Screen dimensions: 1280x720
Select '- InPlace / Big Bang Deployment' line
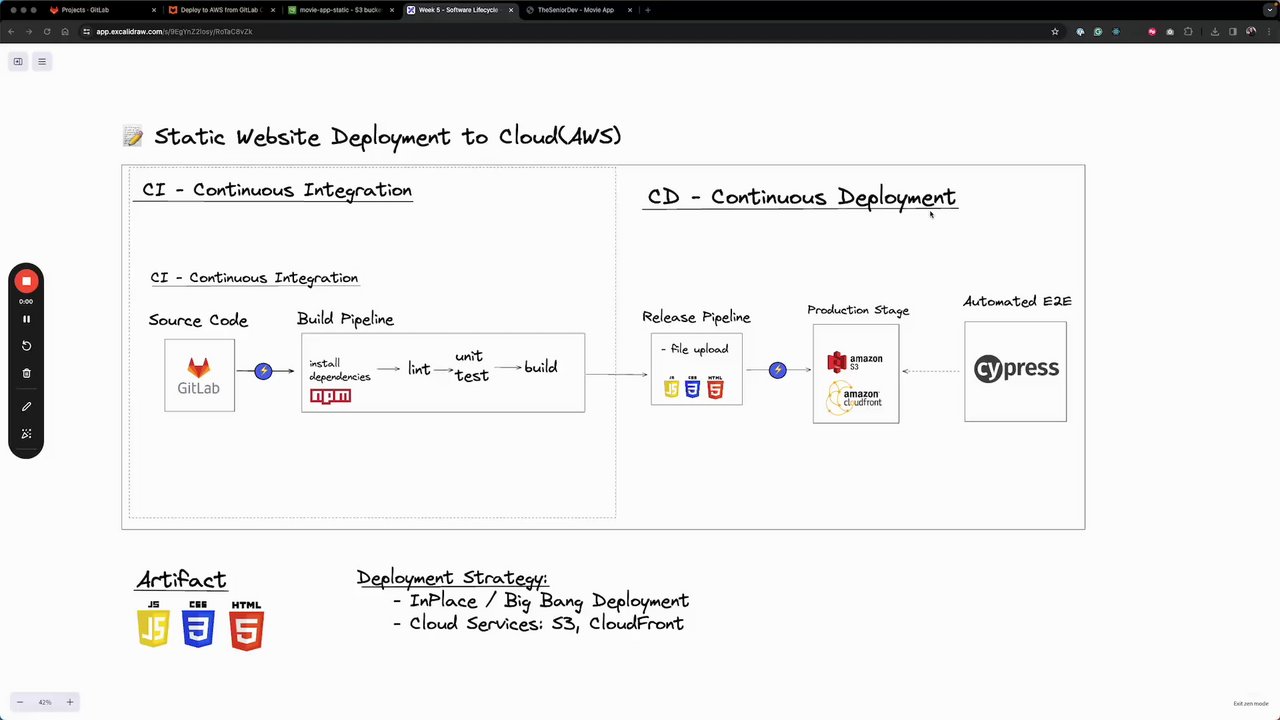[x=541, y=601]
